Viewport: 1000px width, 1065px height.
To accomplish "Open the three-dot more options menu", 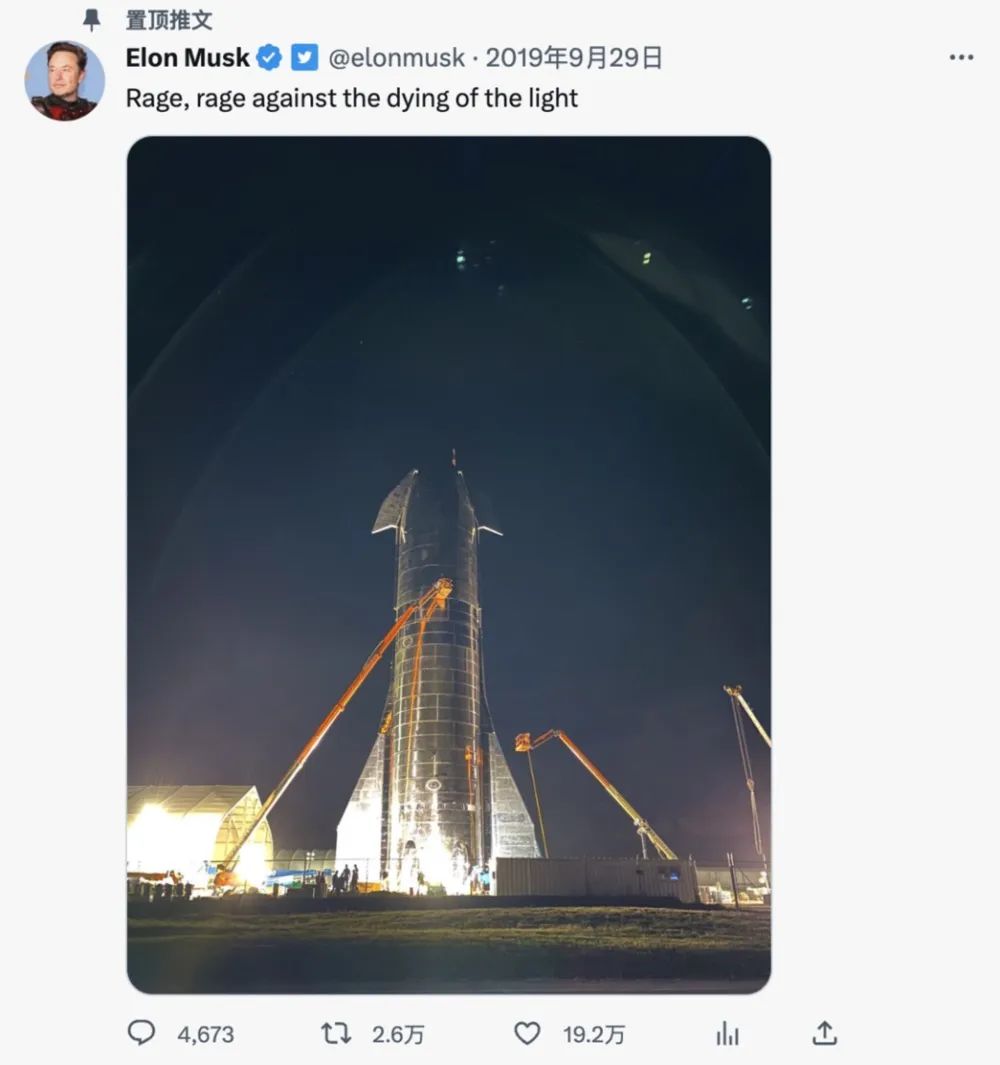I will point(961,58).
